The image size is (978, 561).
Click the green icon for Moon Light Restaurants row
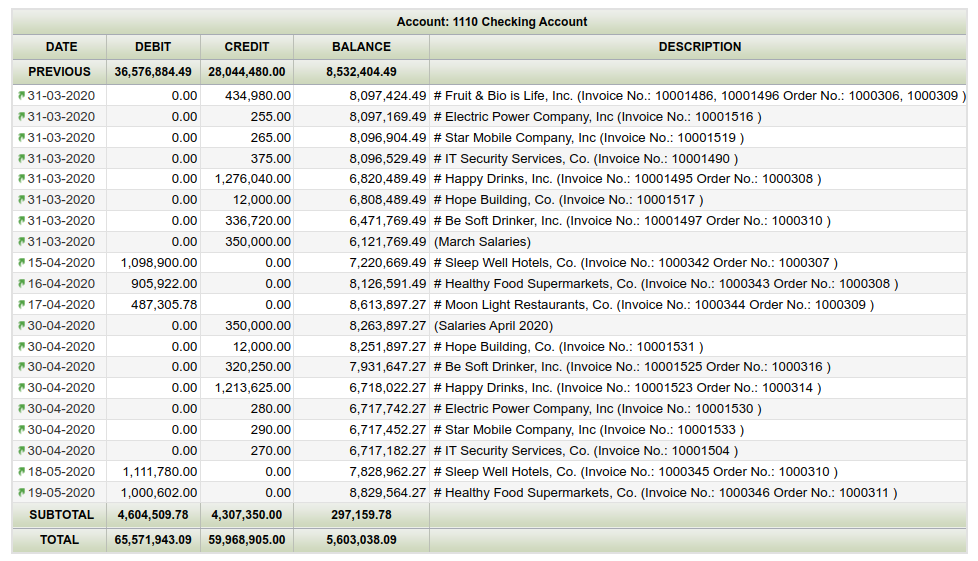tap(21, 305)
